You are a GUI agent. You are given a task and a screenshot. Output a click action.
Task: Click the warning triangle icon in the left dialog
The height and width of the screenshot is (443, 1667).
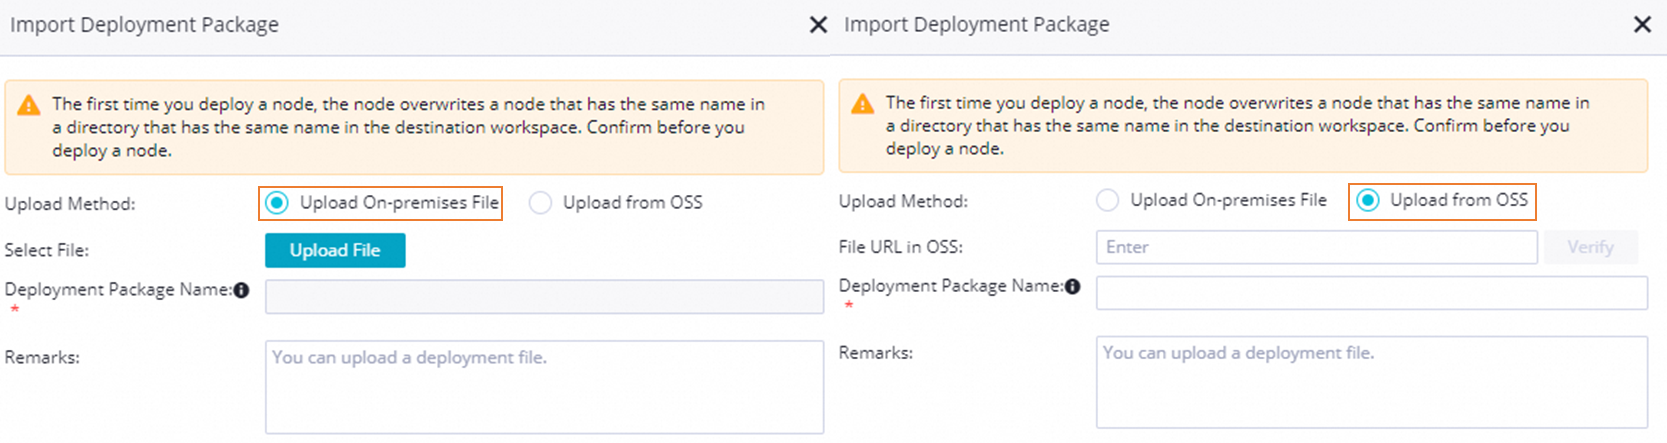(29, 105)
